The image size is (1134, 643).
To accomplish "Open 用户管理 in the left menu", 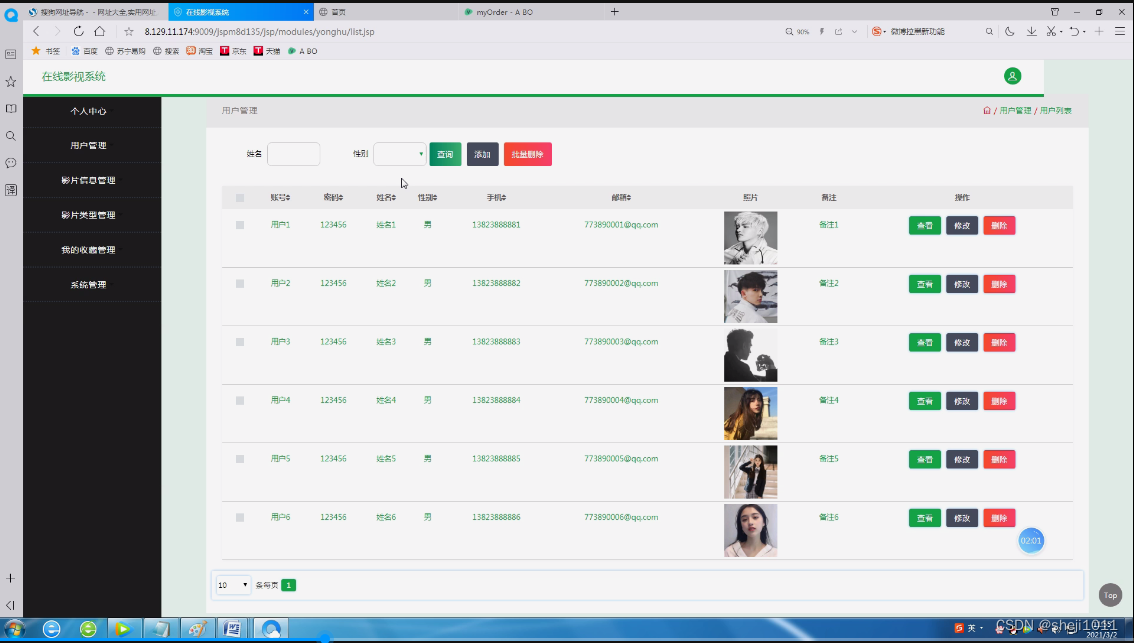I will tap(88, 145).
